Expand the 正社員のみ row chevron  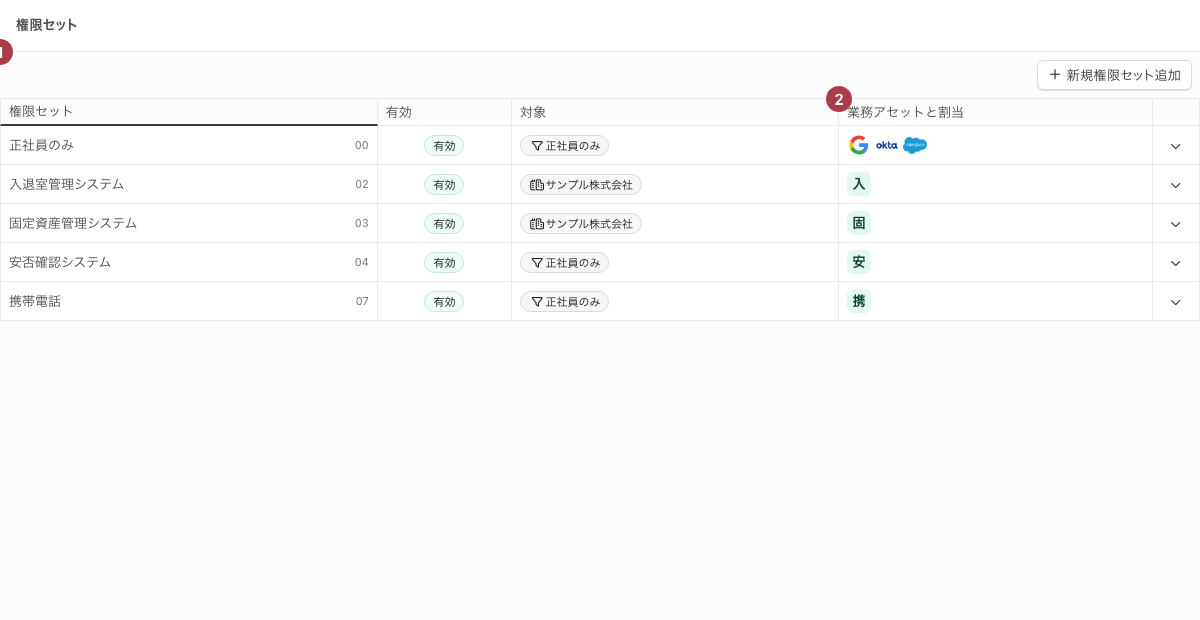tap(1176, 146)
